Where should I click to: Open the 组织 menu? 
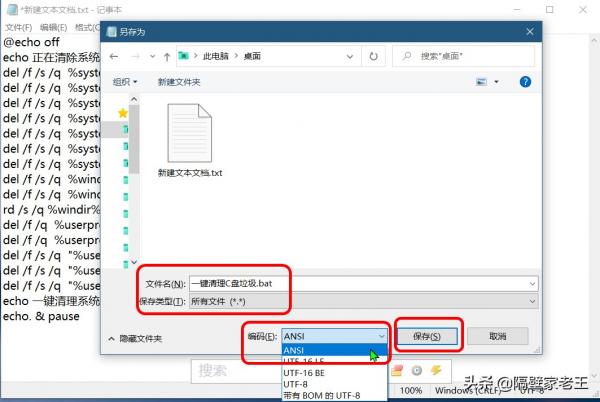(x=125, y=82)
